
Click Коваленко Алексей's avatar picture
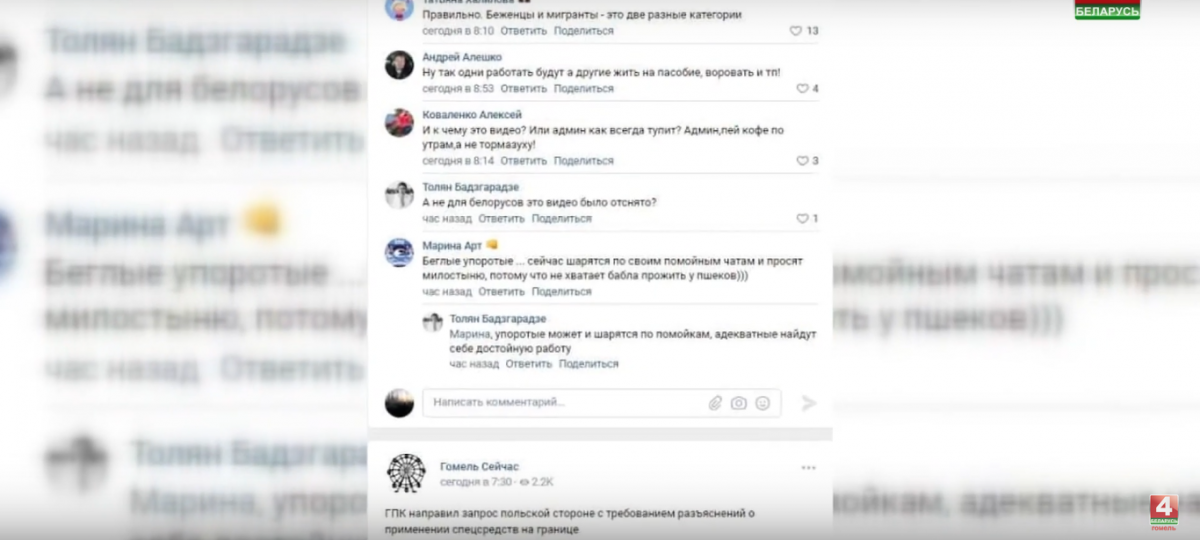(x=400, y=123)
